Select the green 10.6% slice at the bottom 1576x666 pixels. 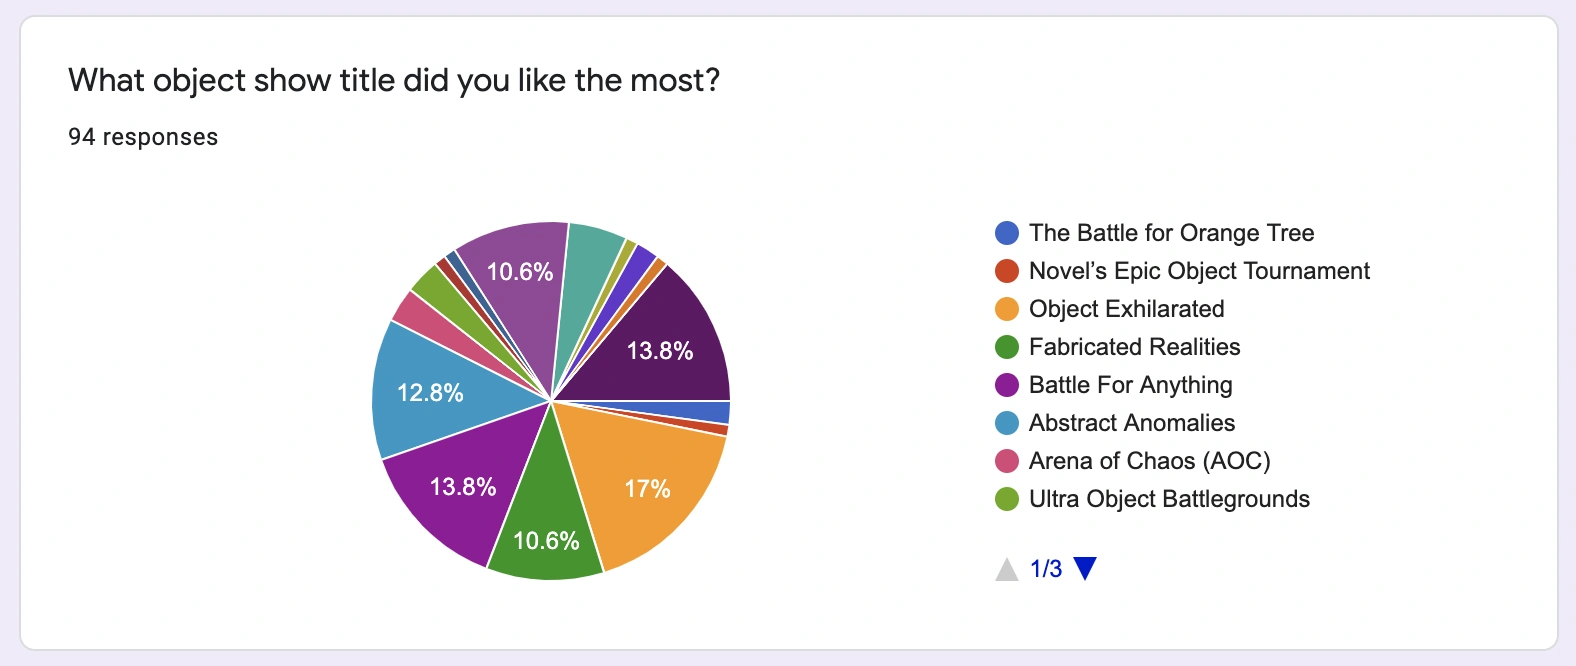tap(545, 530)
